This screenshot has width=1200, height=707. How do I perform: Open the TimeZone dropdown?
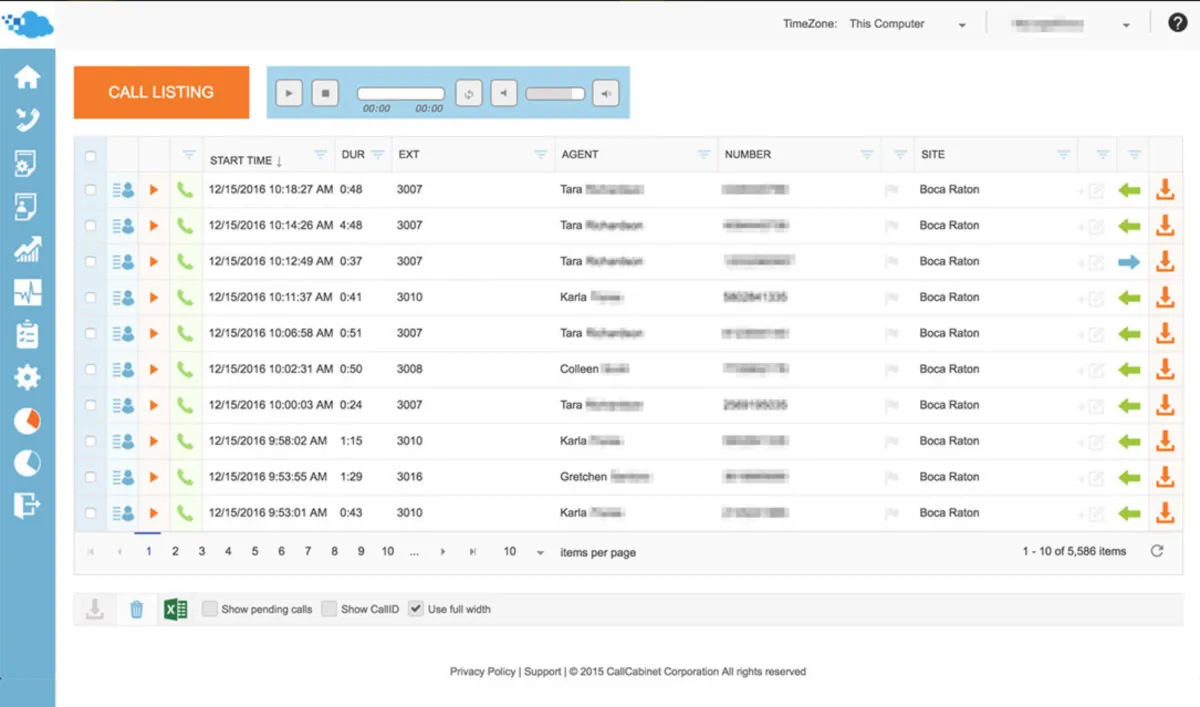point(907,24)
